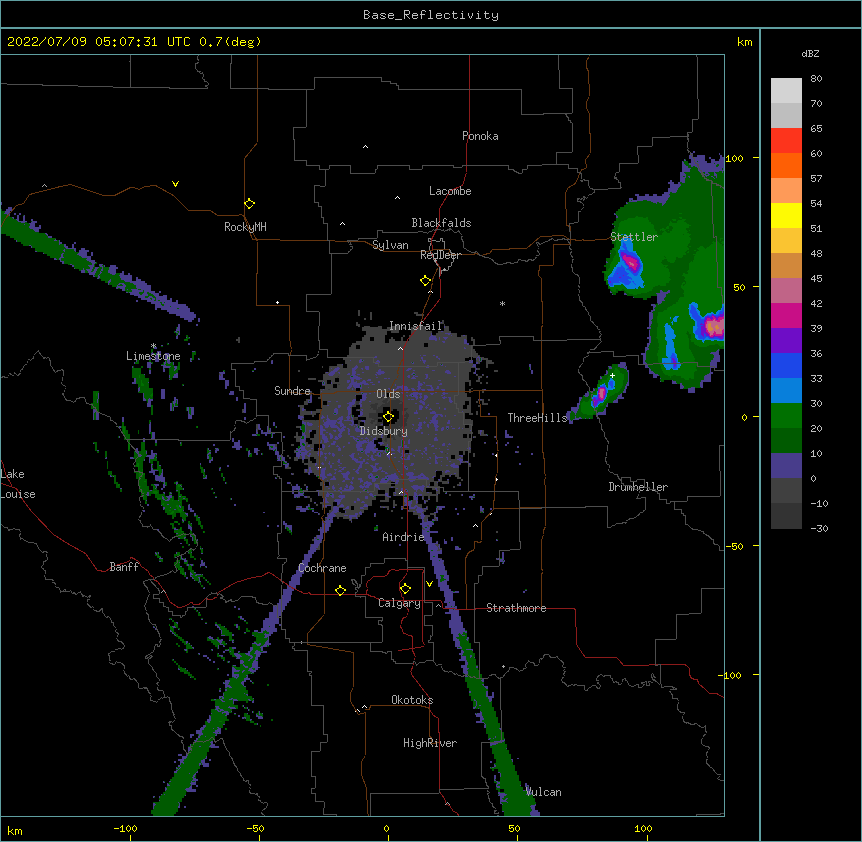
Task: Click the Blackfalds city label
Action: coord(441,223)
